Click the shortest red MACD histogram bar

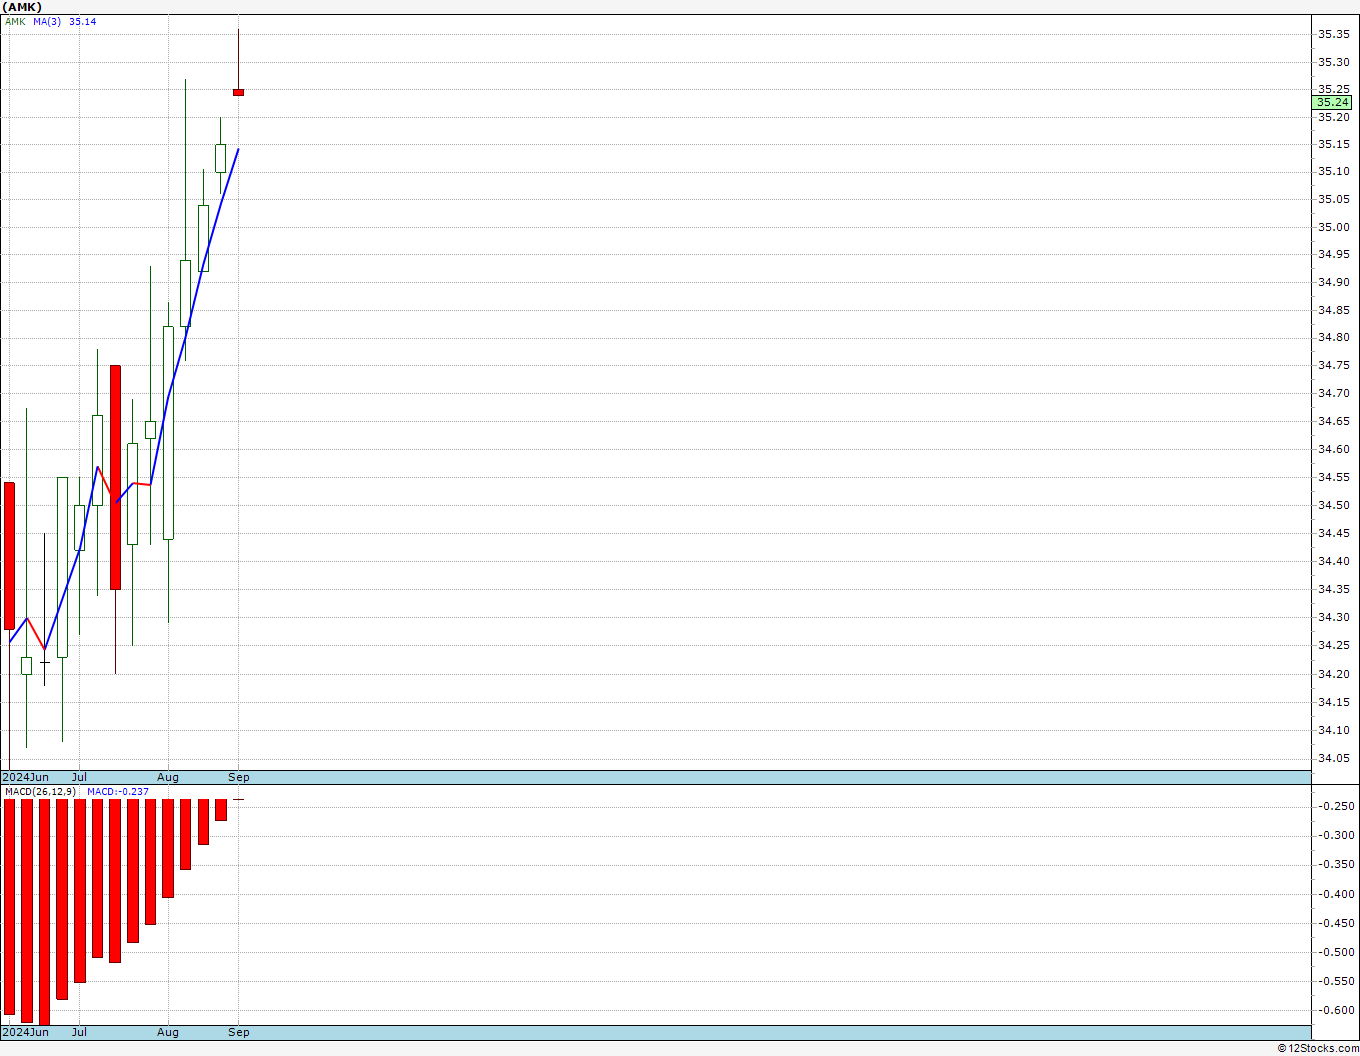(221, 810)
